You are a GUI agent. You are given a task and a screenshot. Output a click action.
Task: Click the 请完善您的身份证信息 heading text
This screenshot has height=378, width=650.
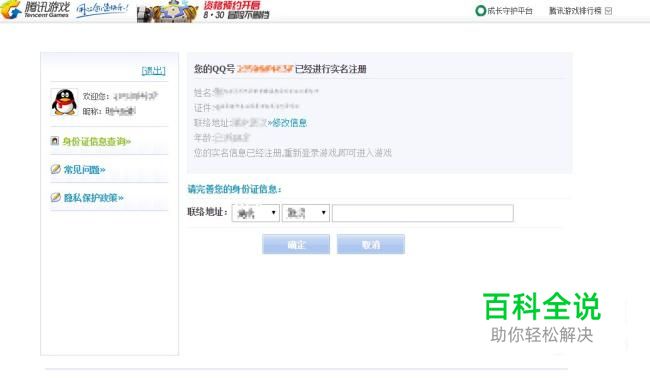(x=235, y=189)
